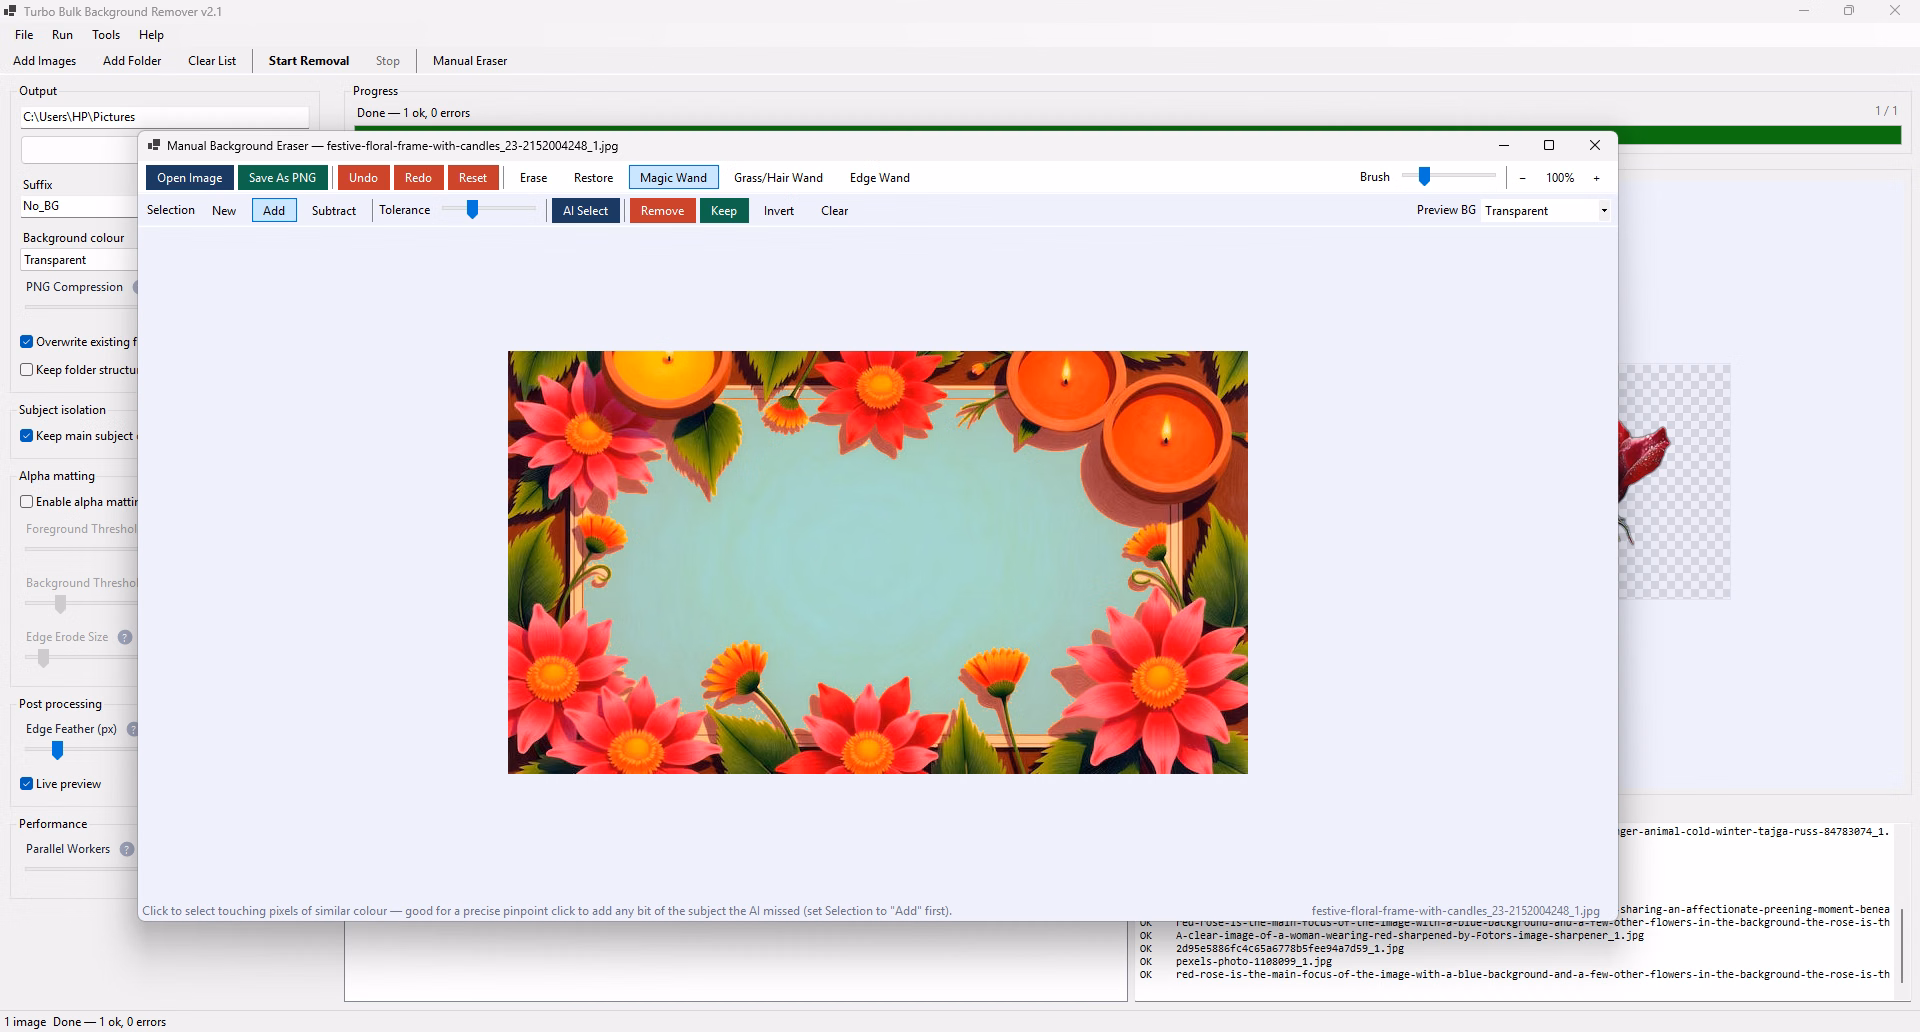Viewport: 1920px width, 1032px height.
Task: Click the status text 'Done — 1 ok, 0 errors' under Progress
Action: (x=413, y=113)
